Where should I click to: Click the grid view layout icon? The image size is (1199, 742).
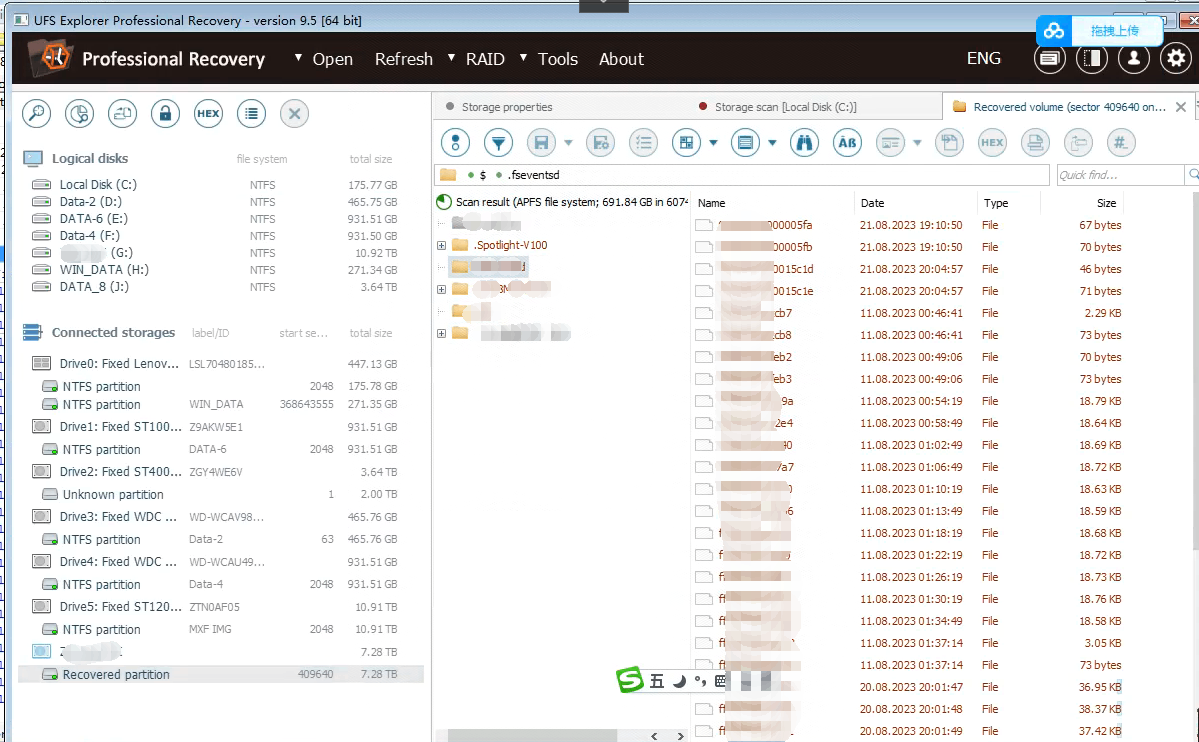pyautogui.click(x=686, y=142)
